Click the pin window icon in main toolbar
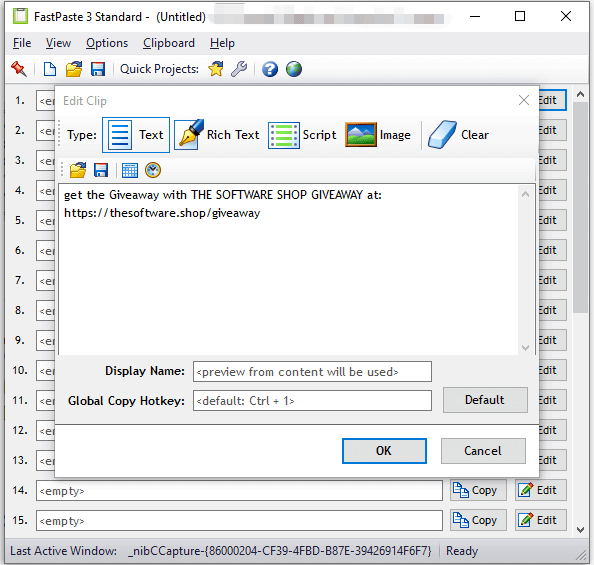This screenshot has width=594, height=565. (19, 69)
